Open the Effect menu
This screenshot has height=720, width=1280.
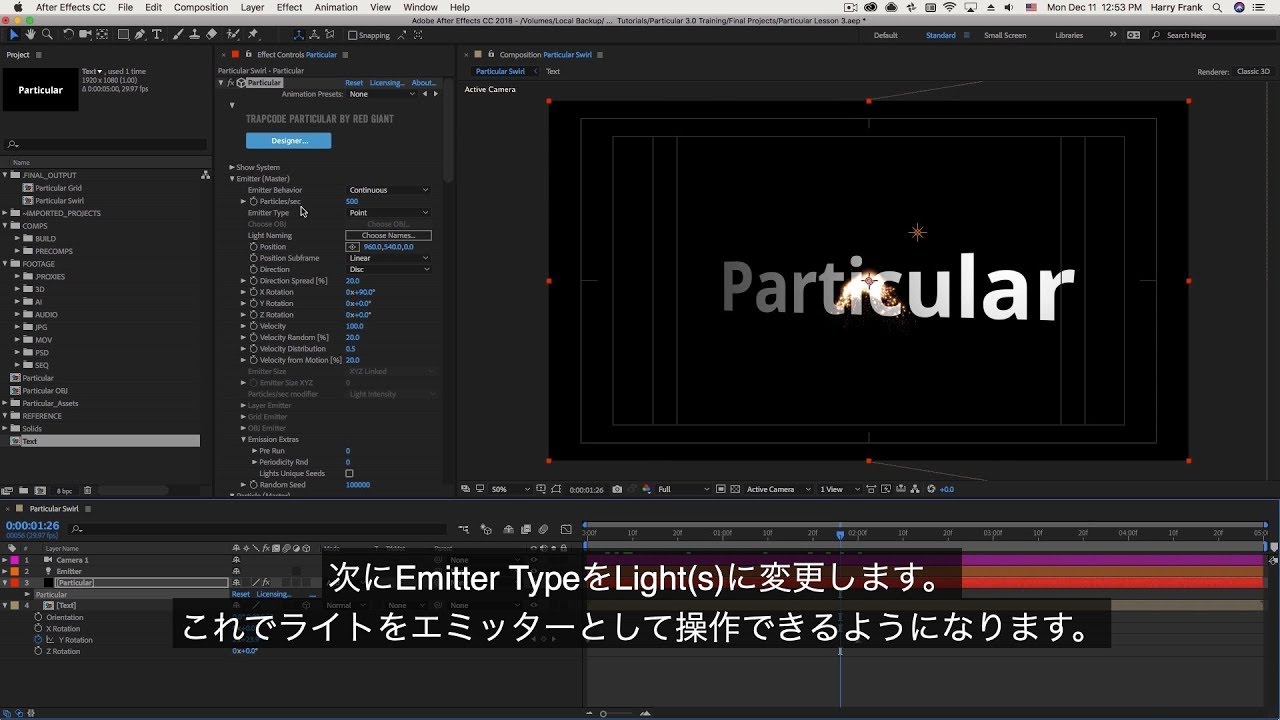(x=290, y=7)
